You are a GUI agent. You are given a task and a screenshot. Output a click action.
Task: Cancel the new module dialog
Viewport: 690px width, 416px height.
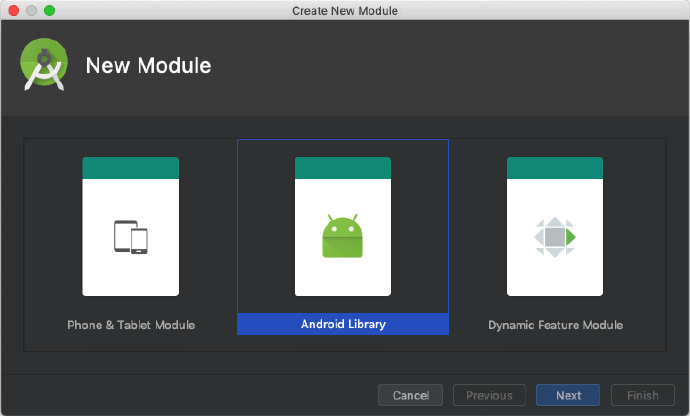point(411,395)
